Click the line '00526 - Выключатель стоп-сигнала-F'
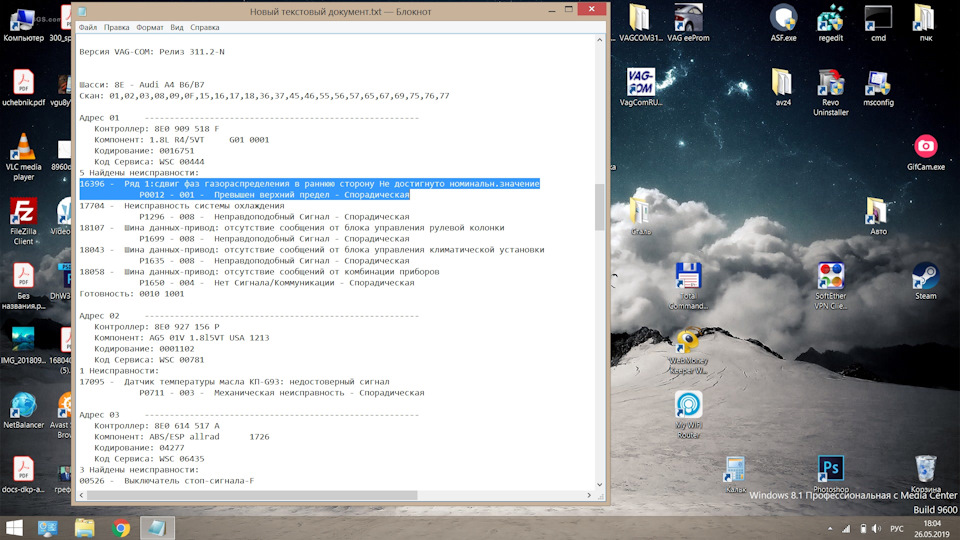The width and height of the screenshot is (960, 540). pyautogui.click(x=167, y=481)
